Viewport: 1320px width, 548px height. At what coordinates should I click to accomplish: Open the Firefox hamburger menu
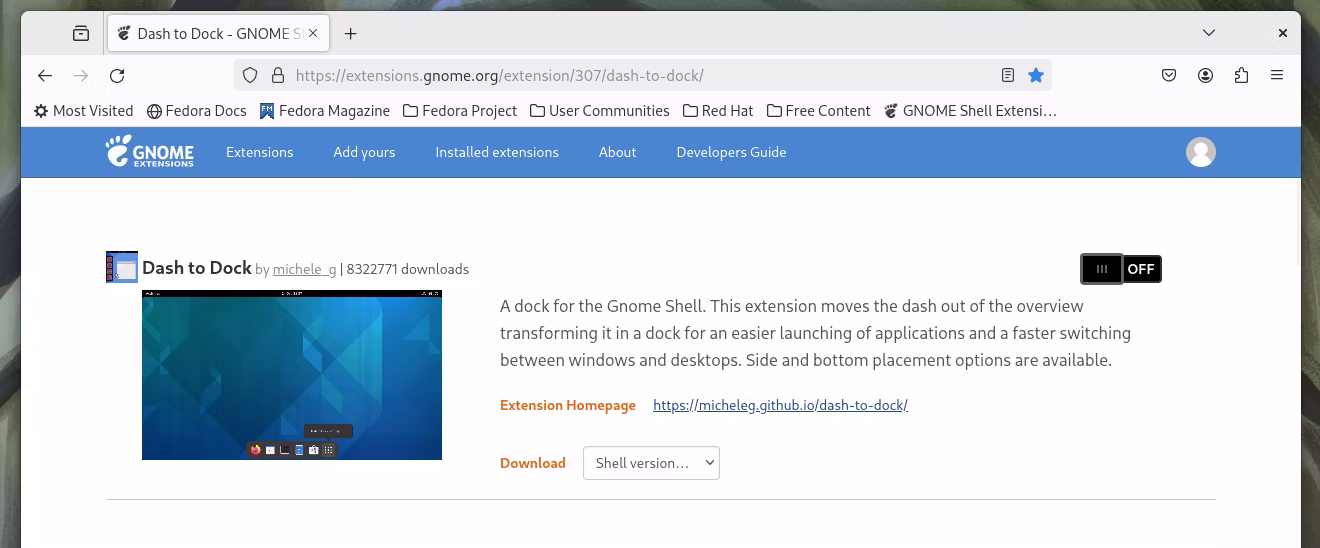point(1277,75)
